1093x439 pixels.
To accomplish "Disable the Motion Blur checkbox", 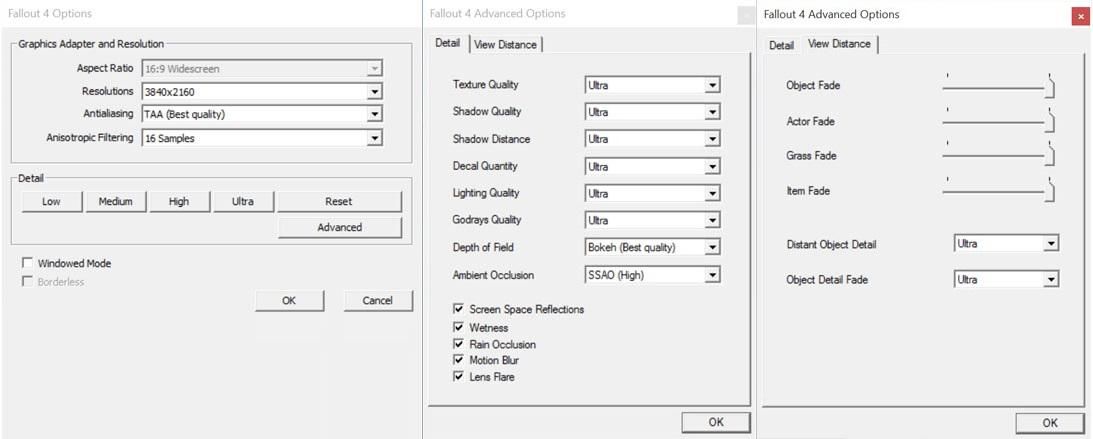I will point(459,360).
